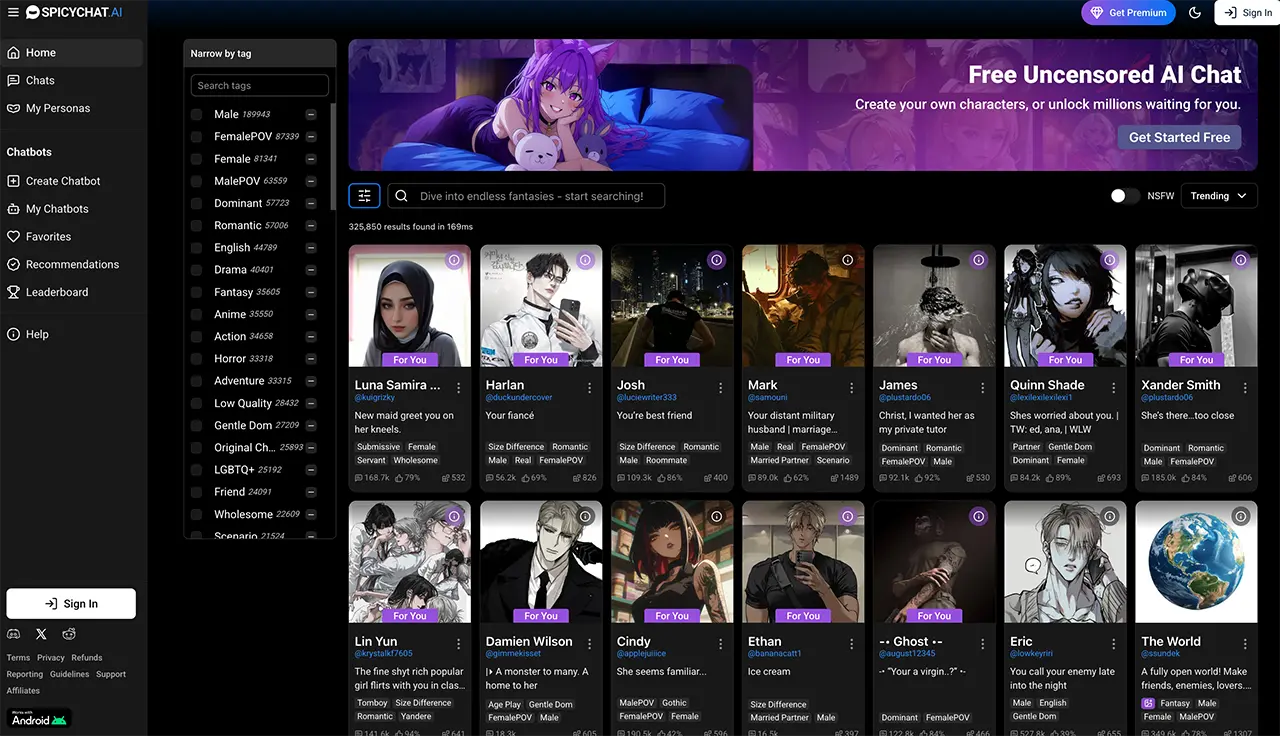Image resolution: width=1280 pixels, height=736 pixels.
Task: Check the Fantasy tag checkbox
Action: coord(197,292)
